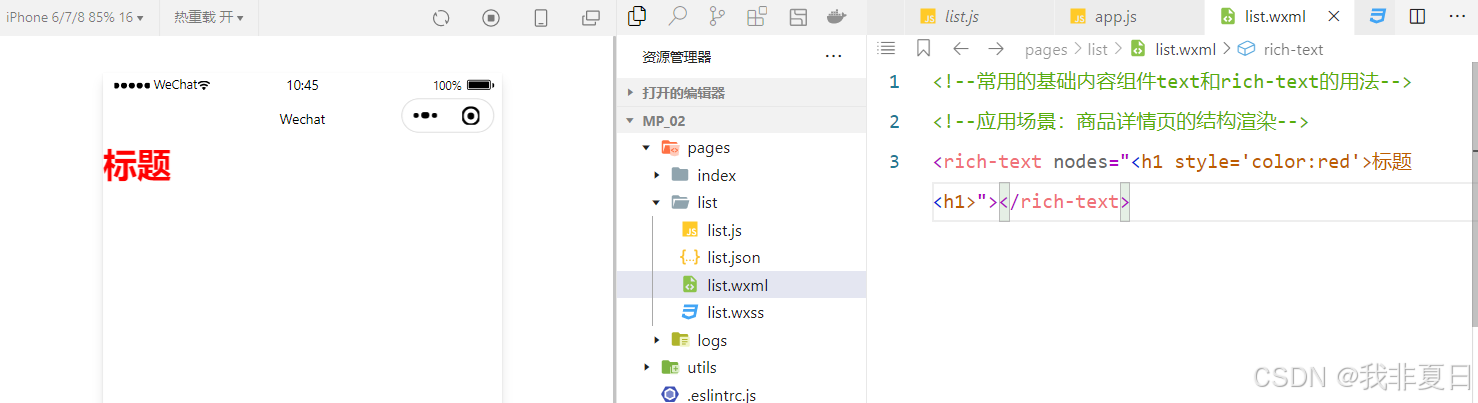The image size is (1478, 403).
Task: Open the CSS file tab icon
Action: pos(1378,17)
